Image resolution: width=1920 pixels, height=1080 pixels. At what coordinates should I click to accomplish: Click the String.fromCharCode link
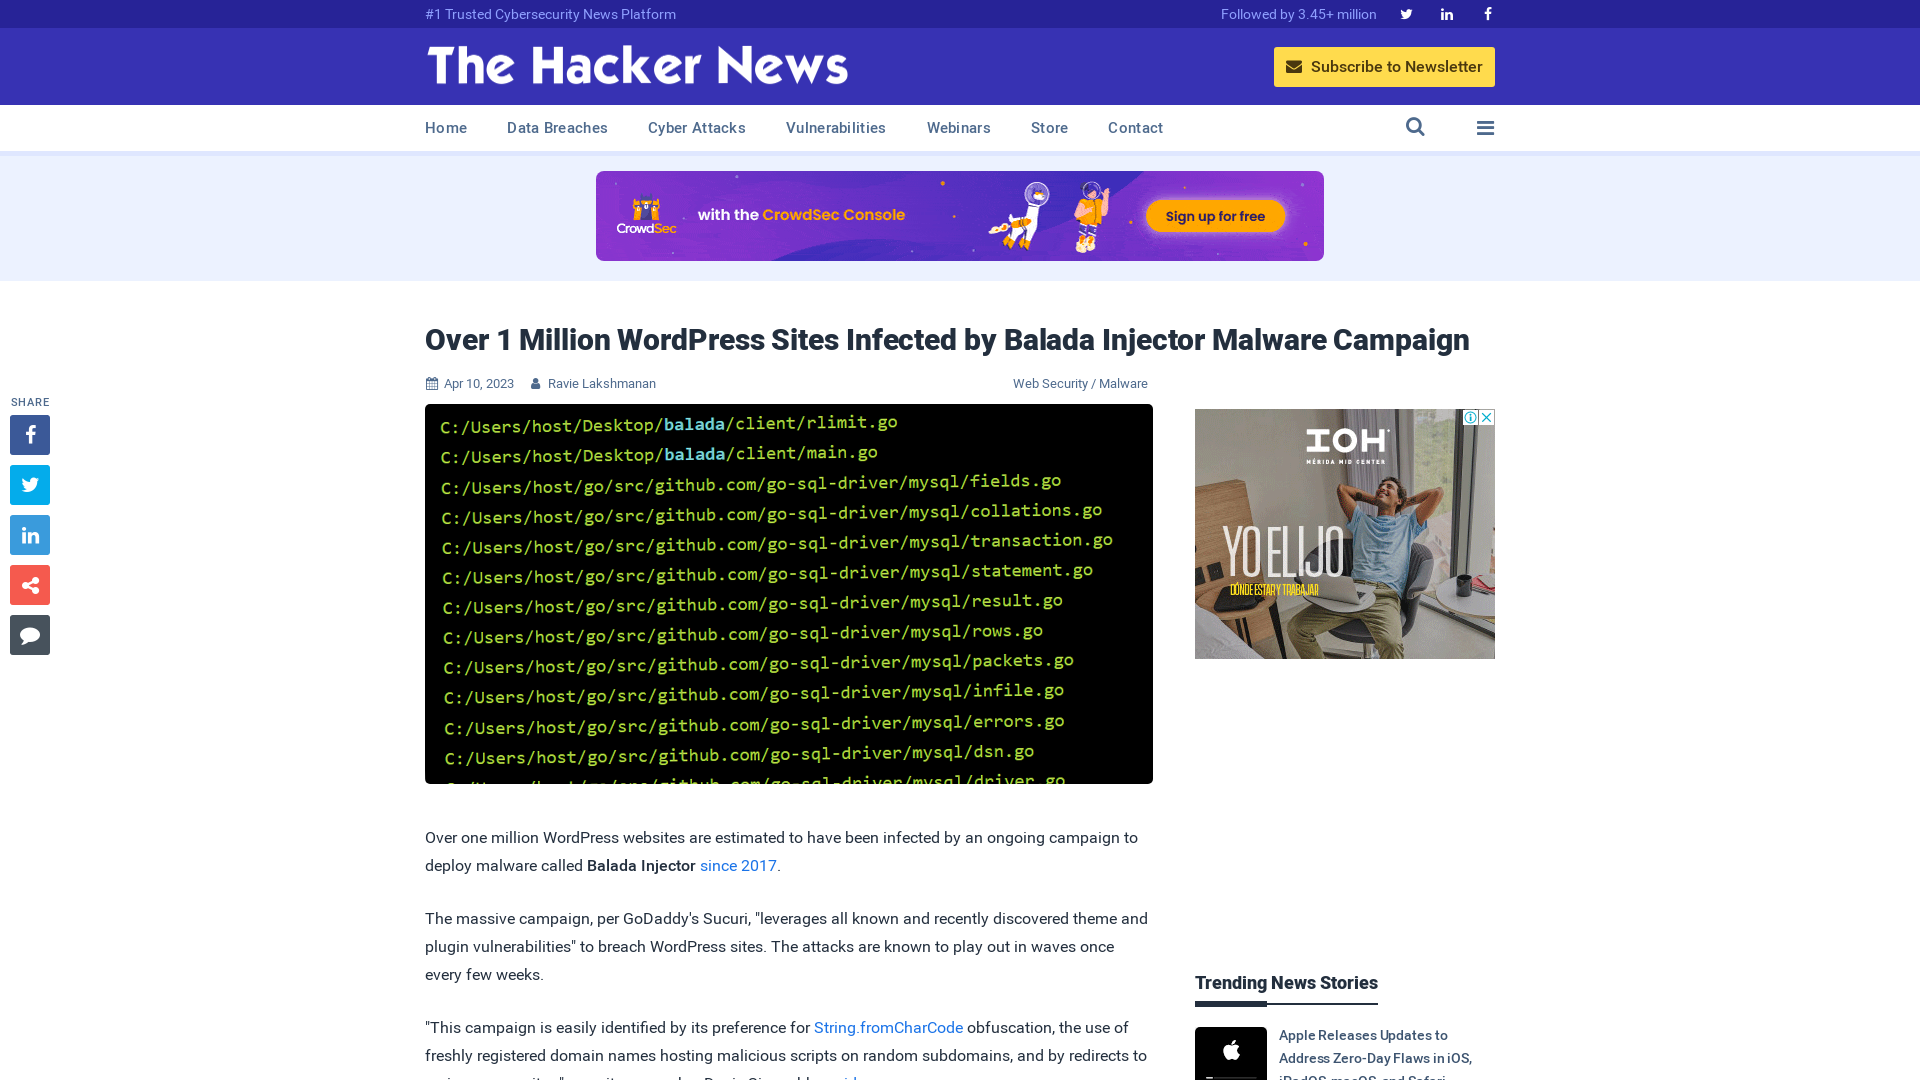click(x=887, y=1027)
